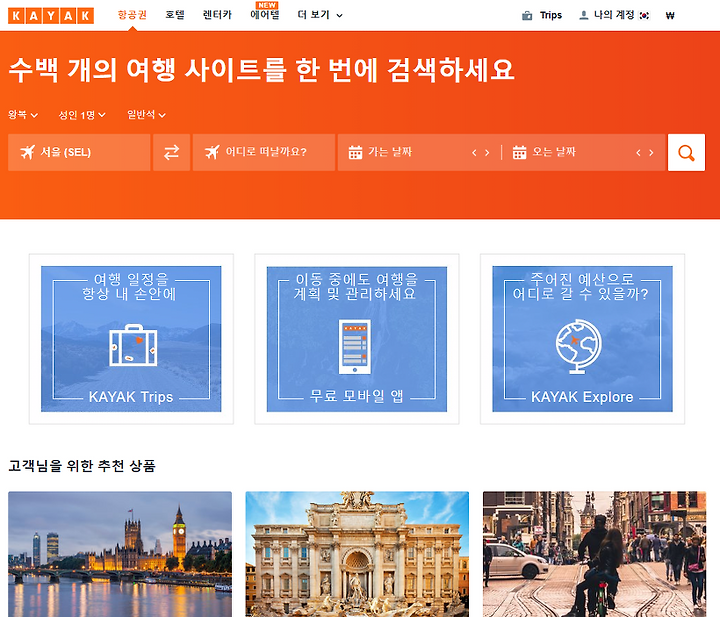Open the 오는 날짜 return date picker
The image size is (720, 617).
pyautogui.click(x=554, y=152)
